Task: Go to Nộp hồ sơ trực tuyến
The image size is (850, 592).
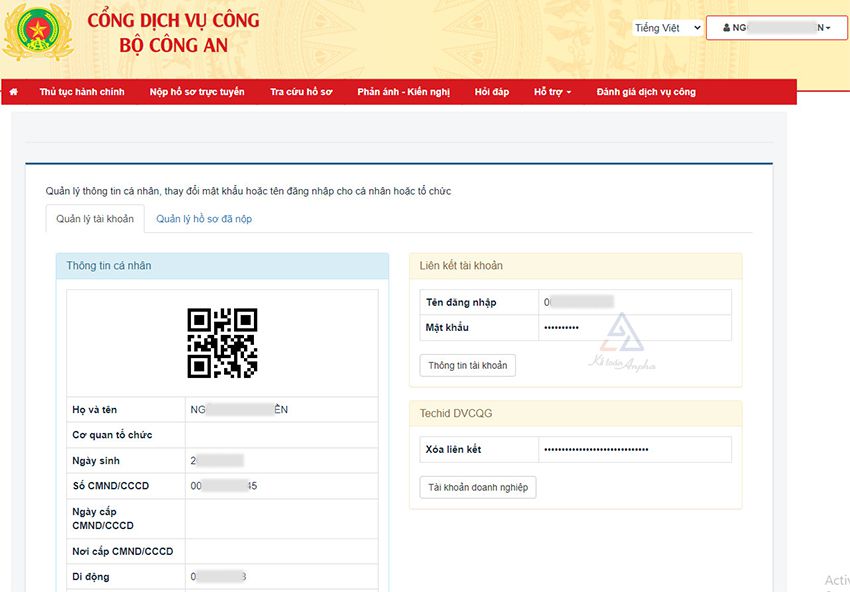Action: click(x=197, y=92)
